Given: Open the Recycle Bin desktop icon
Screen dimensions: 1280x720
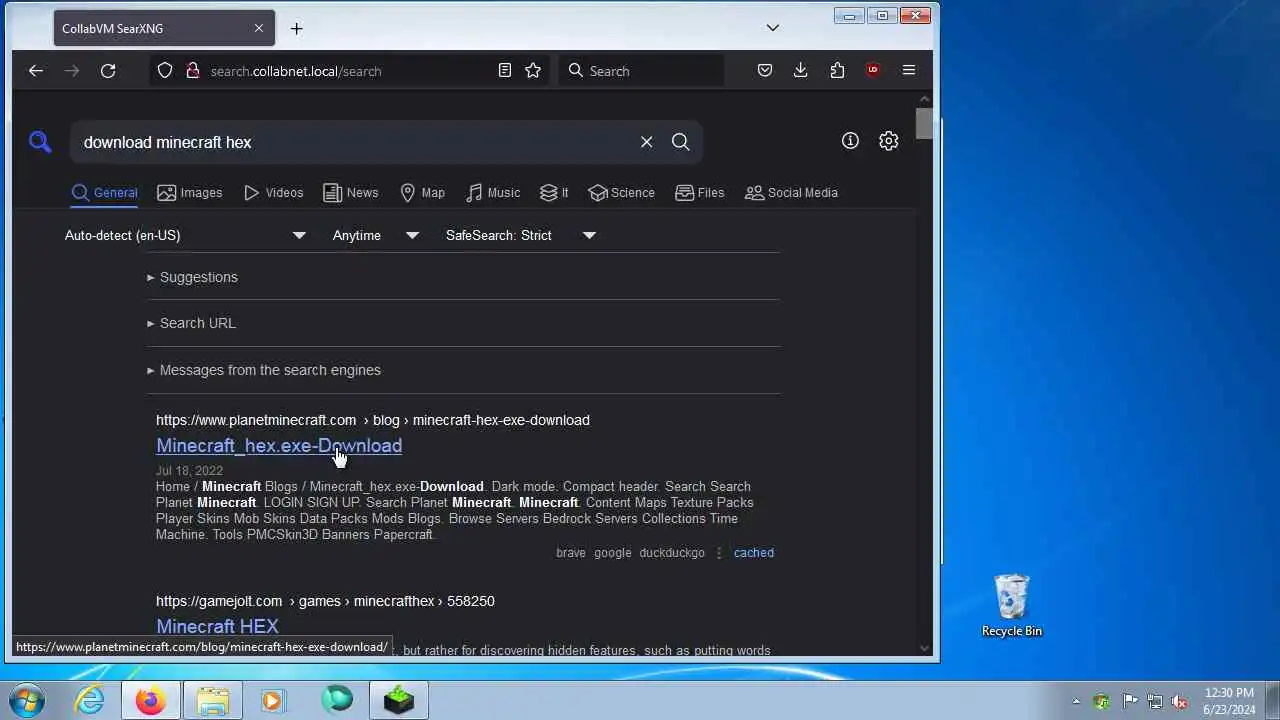Looking at the screenshot, I should point(1012,606).
